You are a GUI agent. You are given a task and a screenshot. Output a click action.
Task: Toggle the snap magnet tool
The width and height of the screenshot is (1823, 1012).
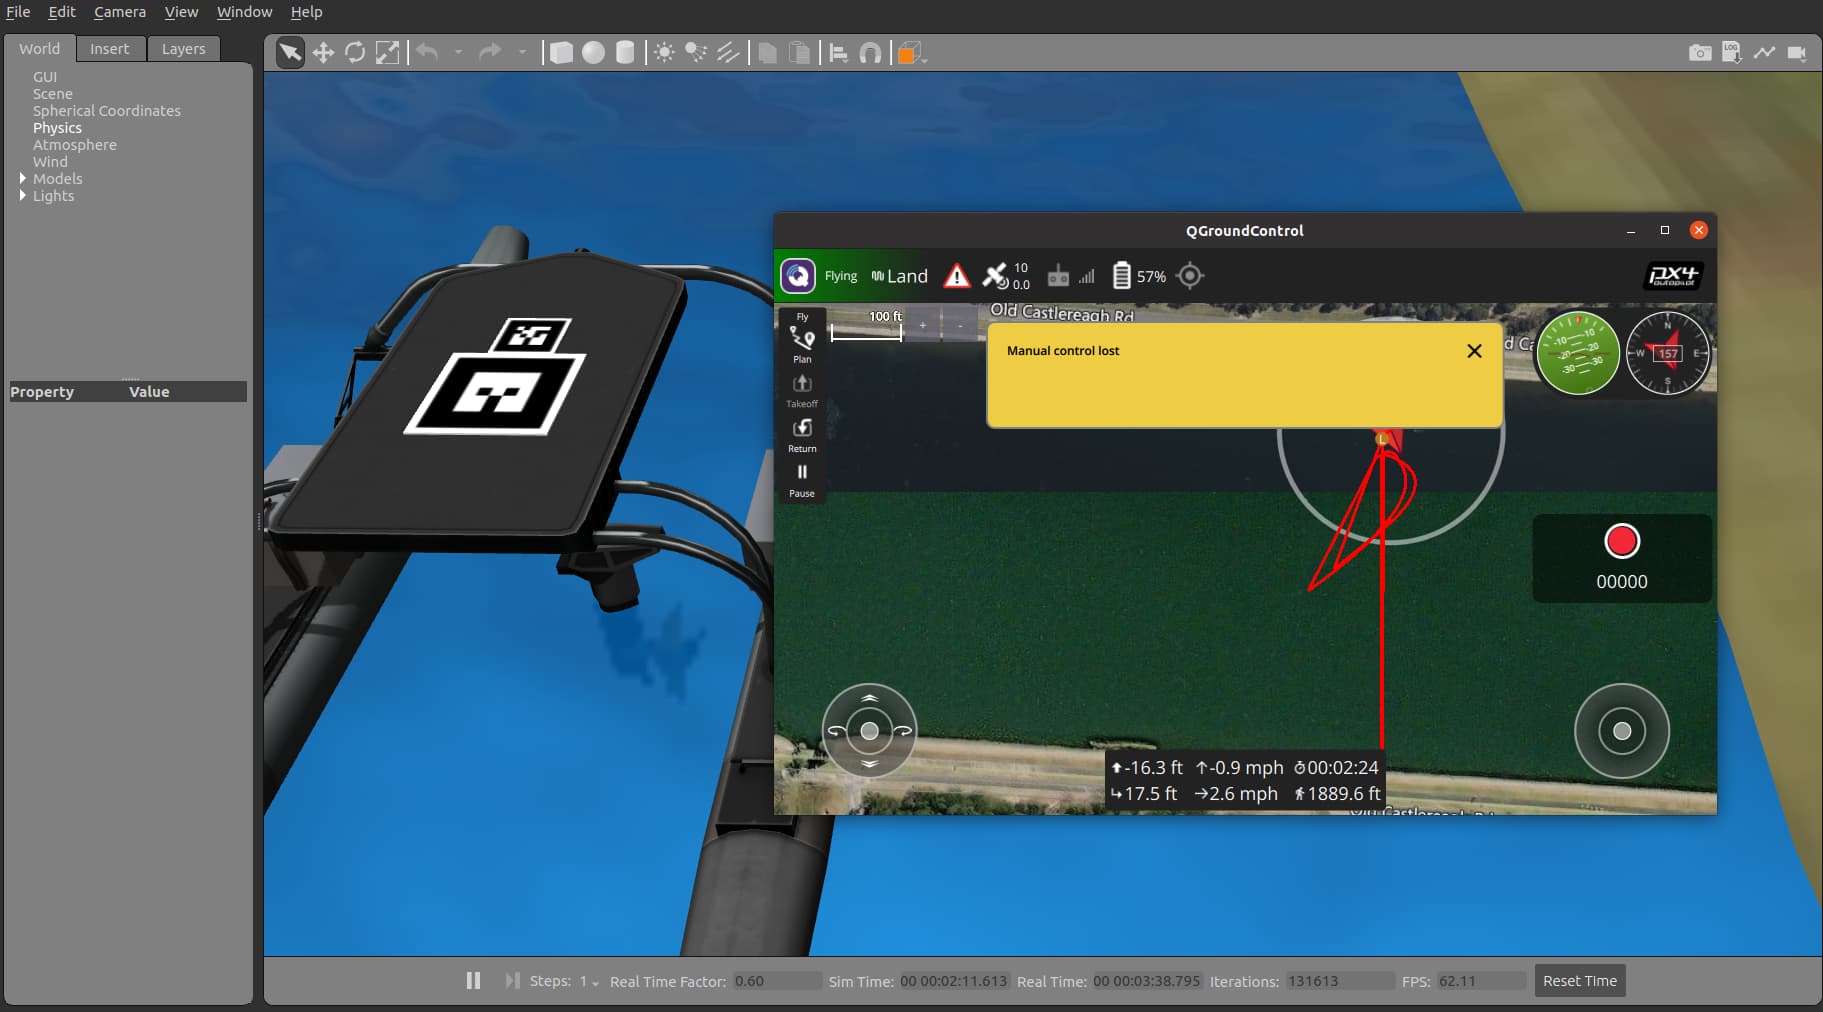[x=871, y=53]
